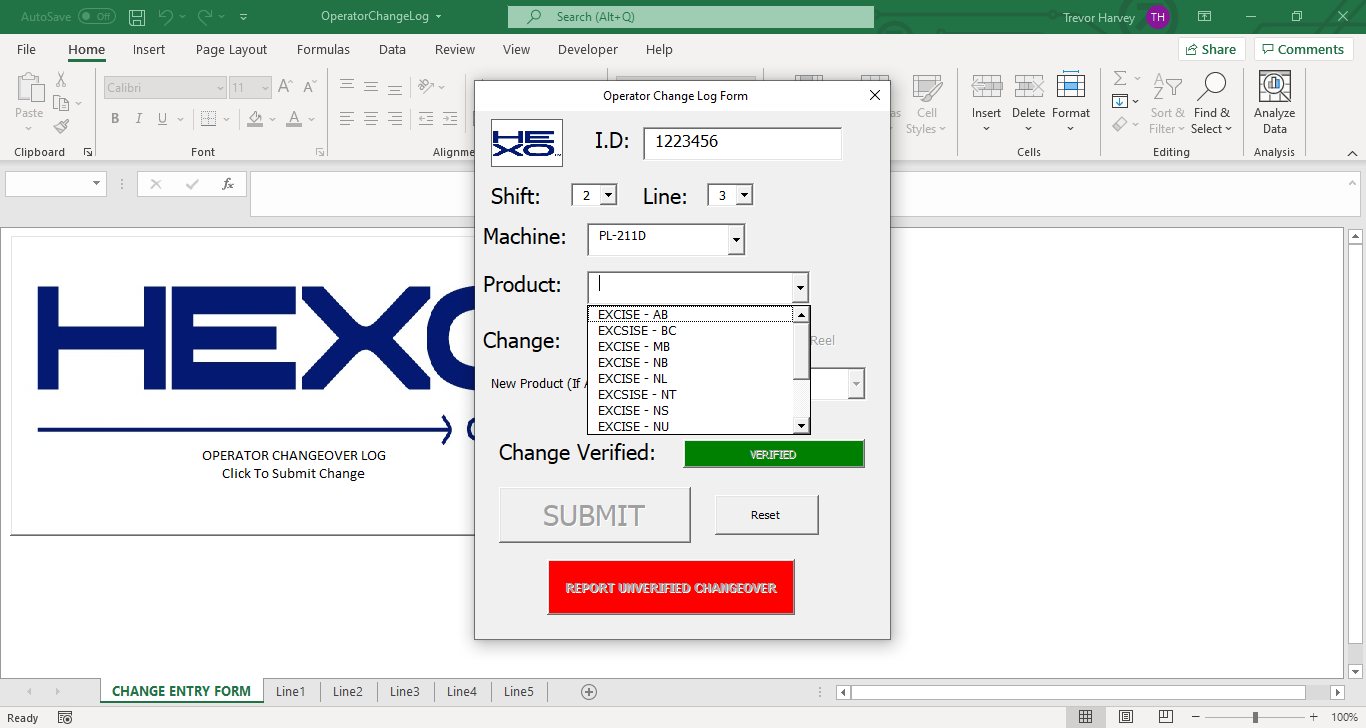Click the Undo arrow icon
The width and height of the screenshot is (1366, 728).
(x=166, y=17)
